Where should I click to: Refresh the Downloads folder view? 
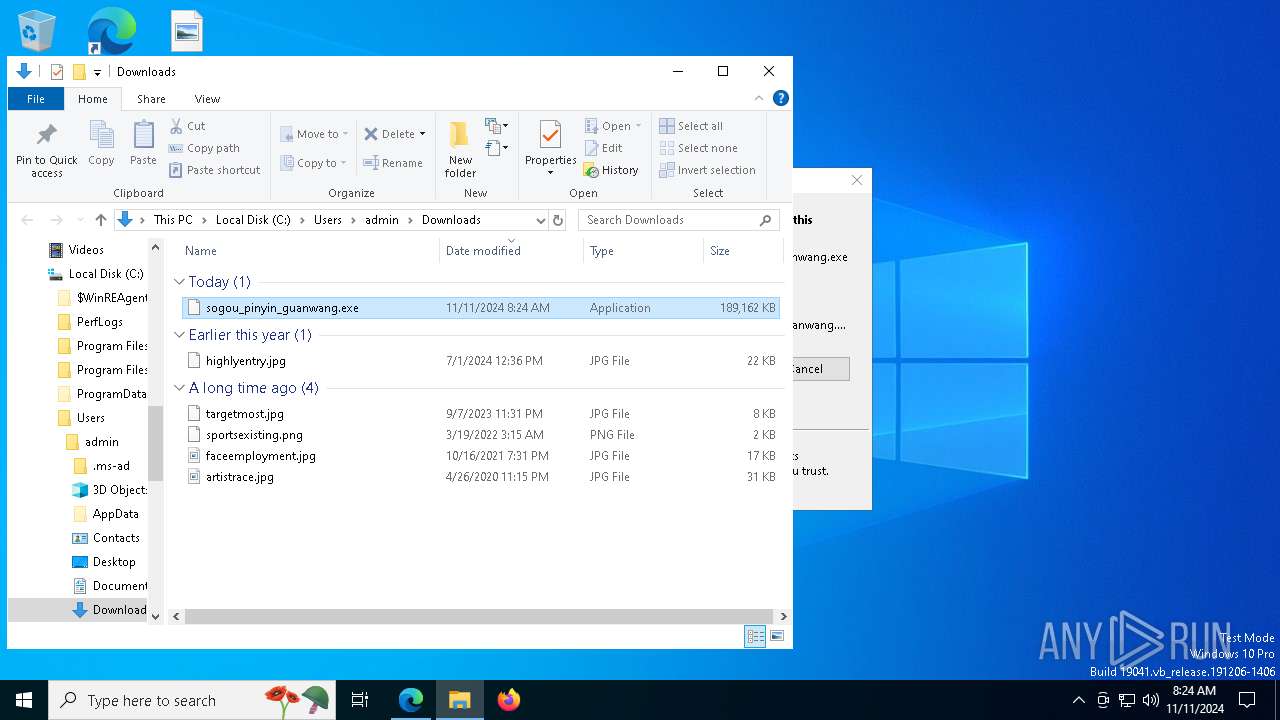(558, 220)
